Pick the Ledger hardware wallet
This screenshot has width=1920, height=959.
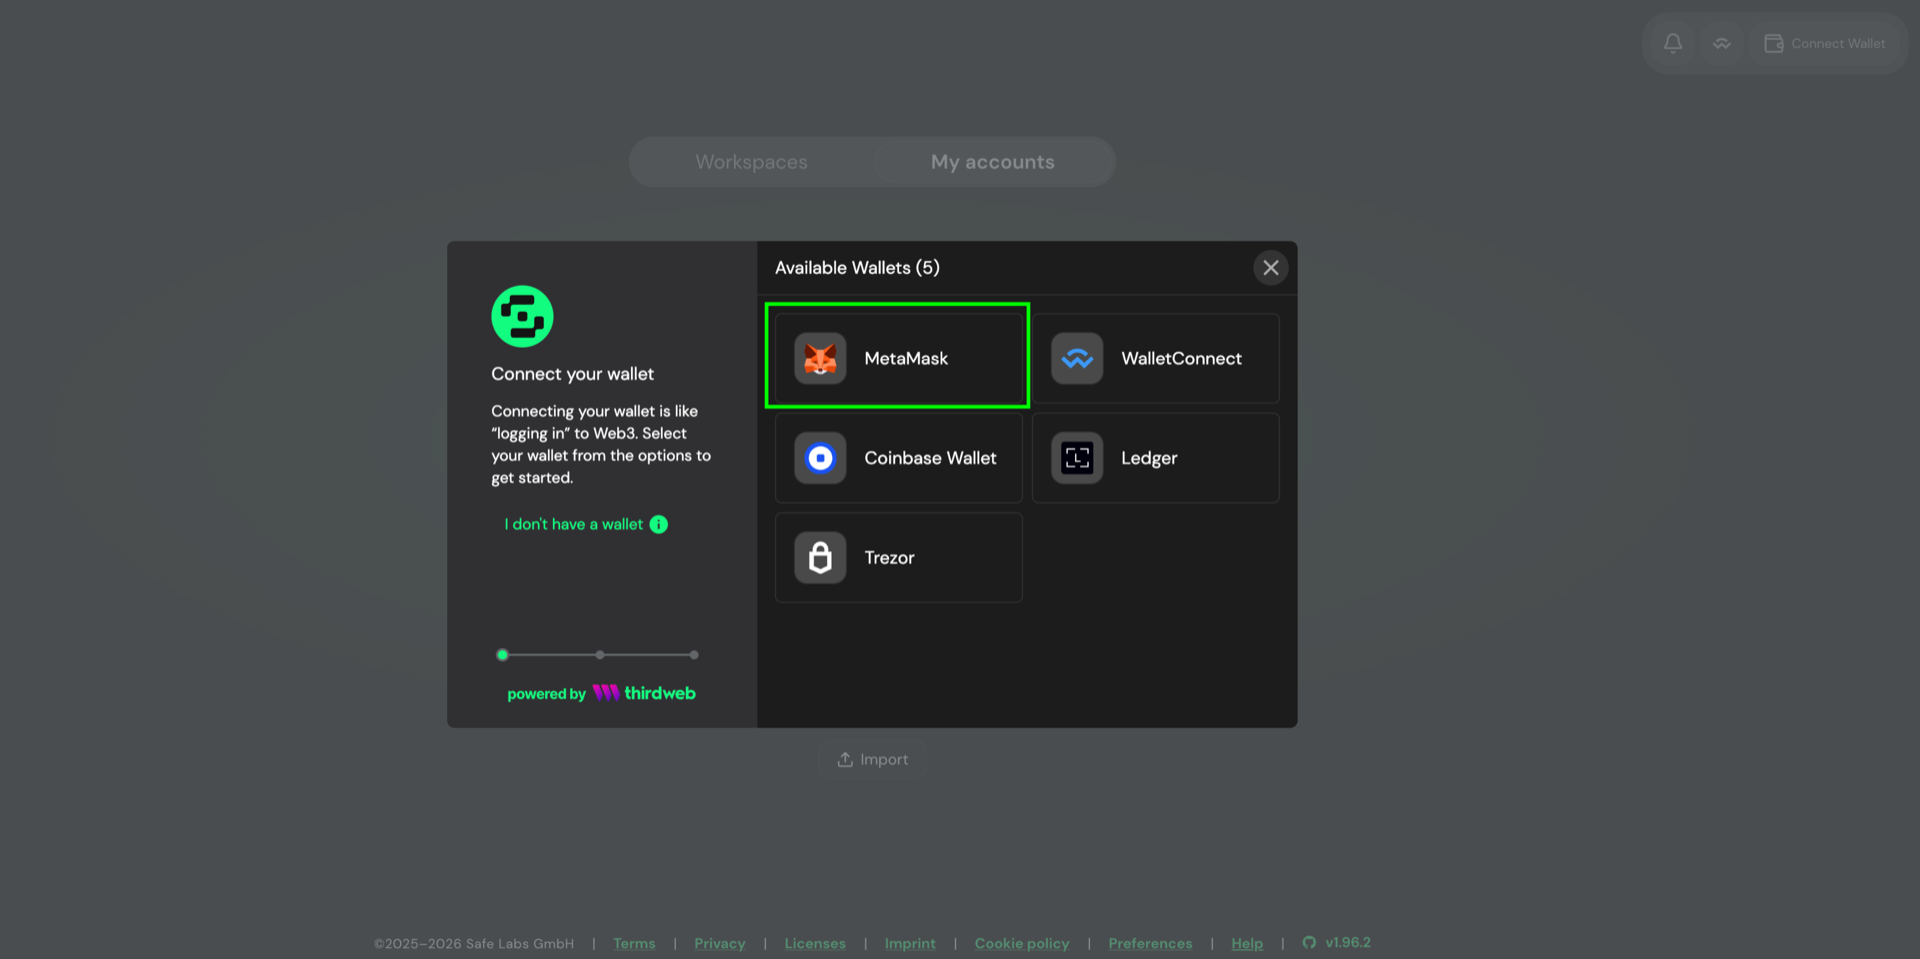click(x=1155, y=458)
